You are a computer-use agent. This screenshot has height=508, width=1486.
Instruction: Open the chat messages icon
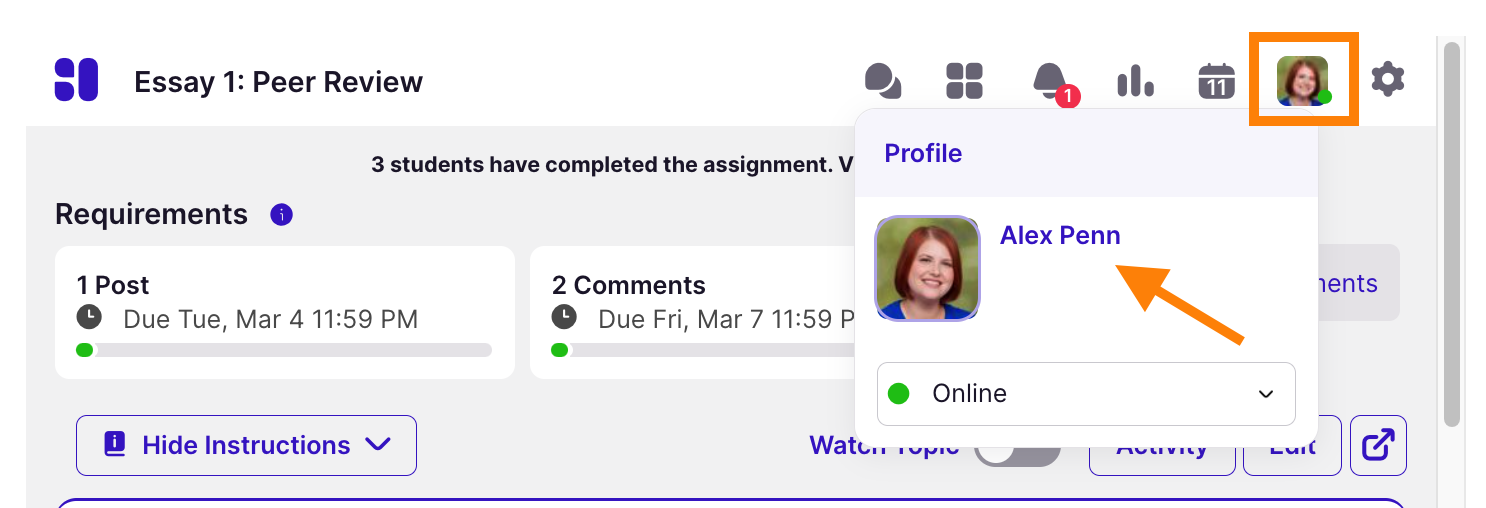point(883,80)
